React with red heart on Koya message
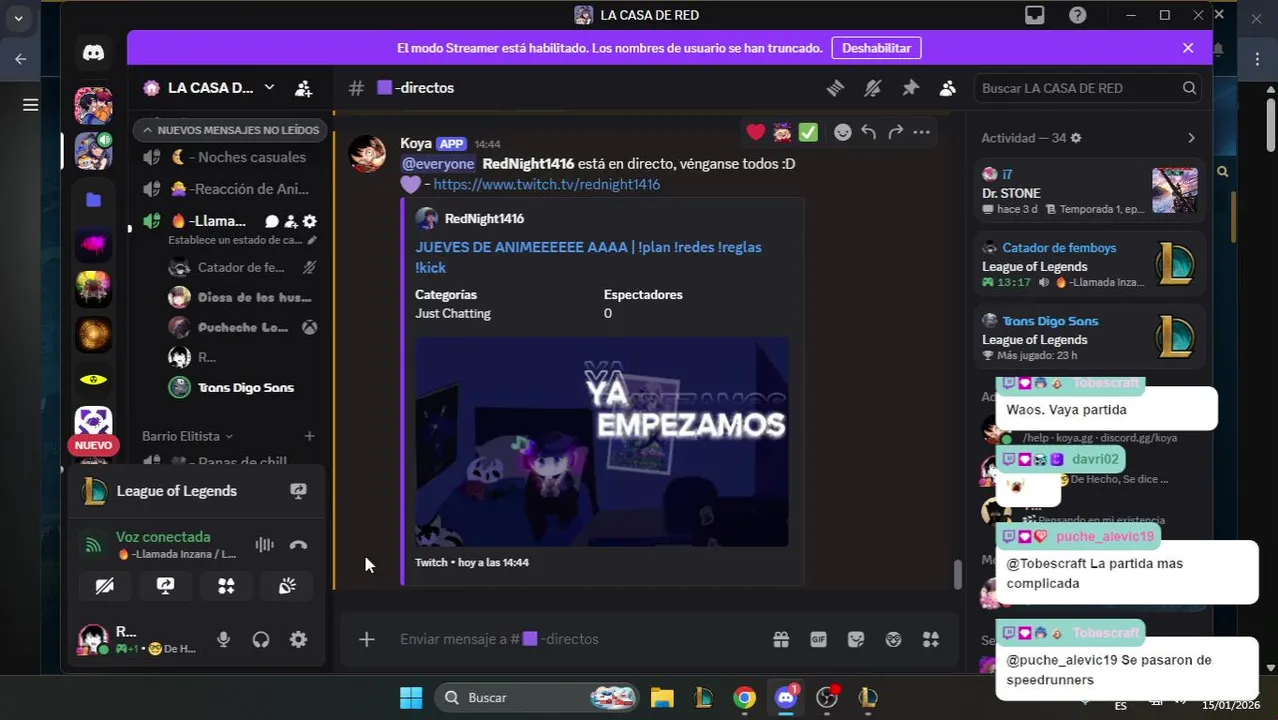1278x720 pixels. click(x=756, y=132)
